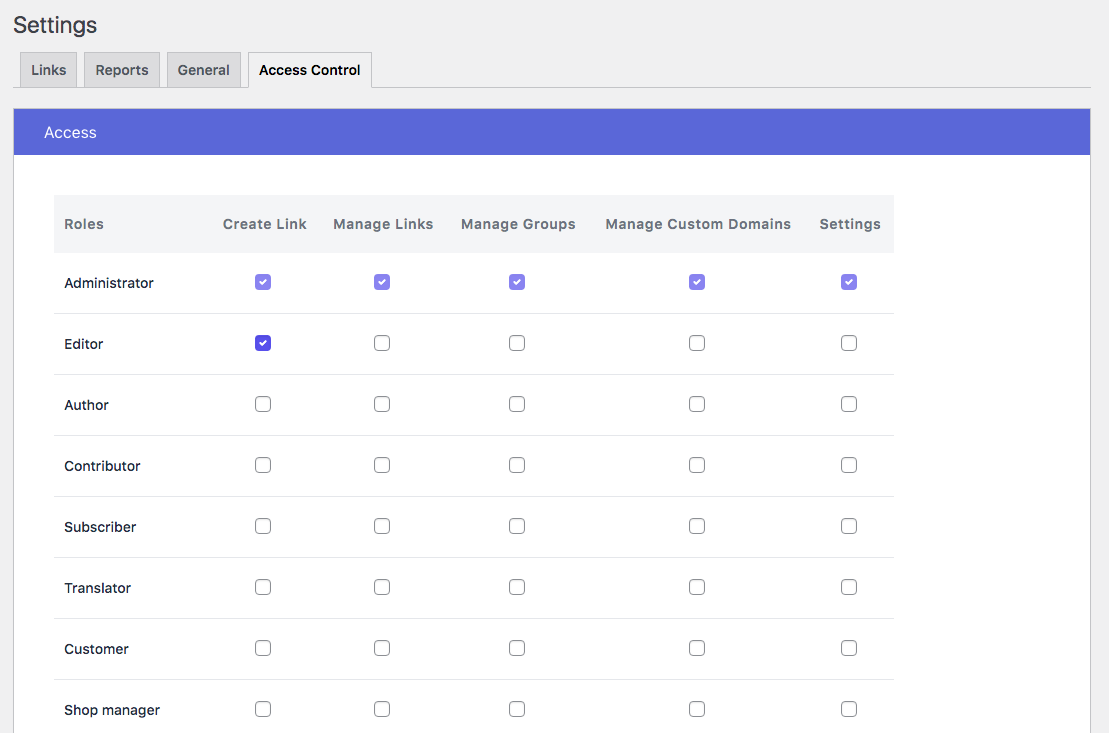Disable Manage Groups for Administrator

point(517,282)
